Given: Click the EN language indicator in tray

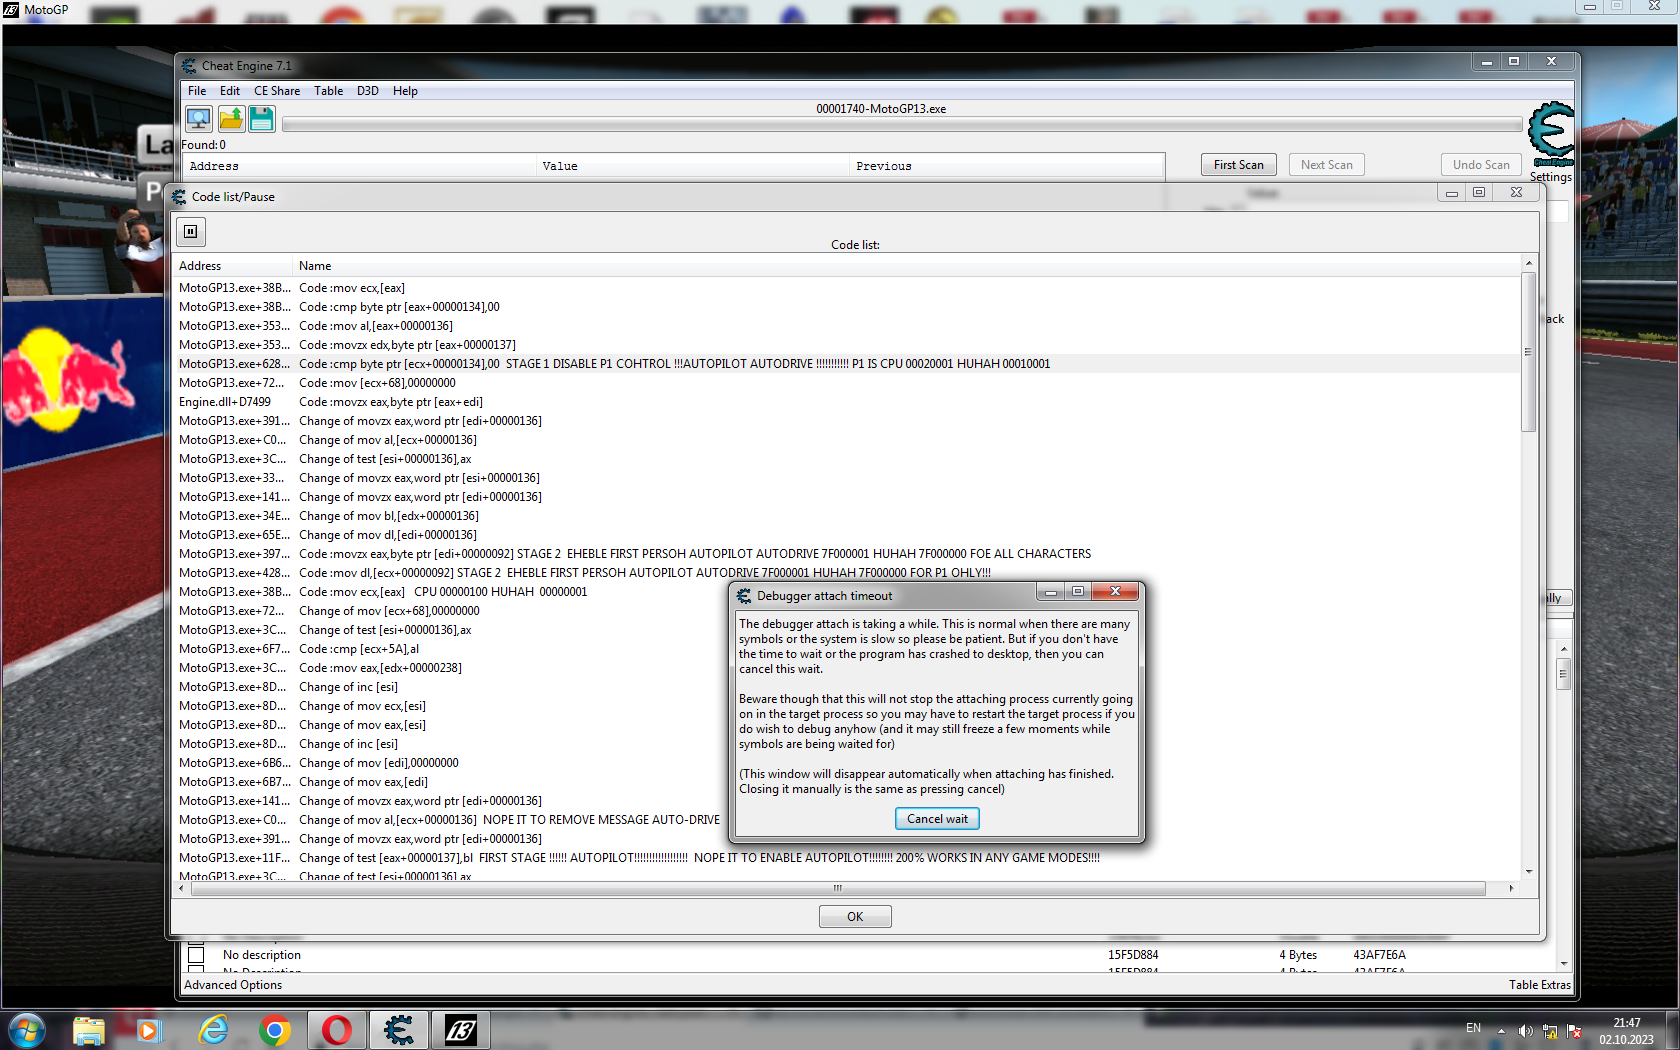Looking at the screenshot, I should click(x=1473, y=1028).
